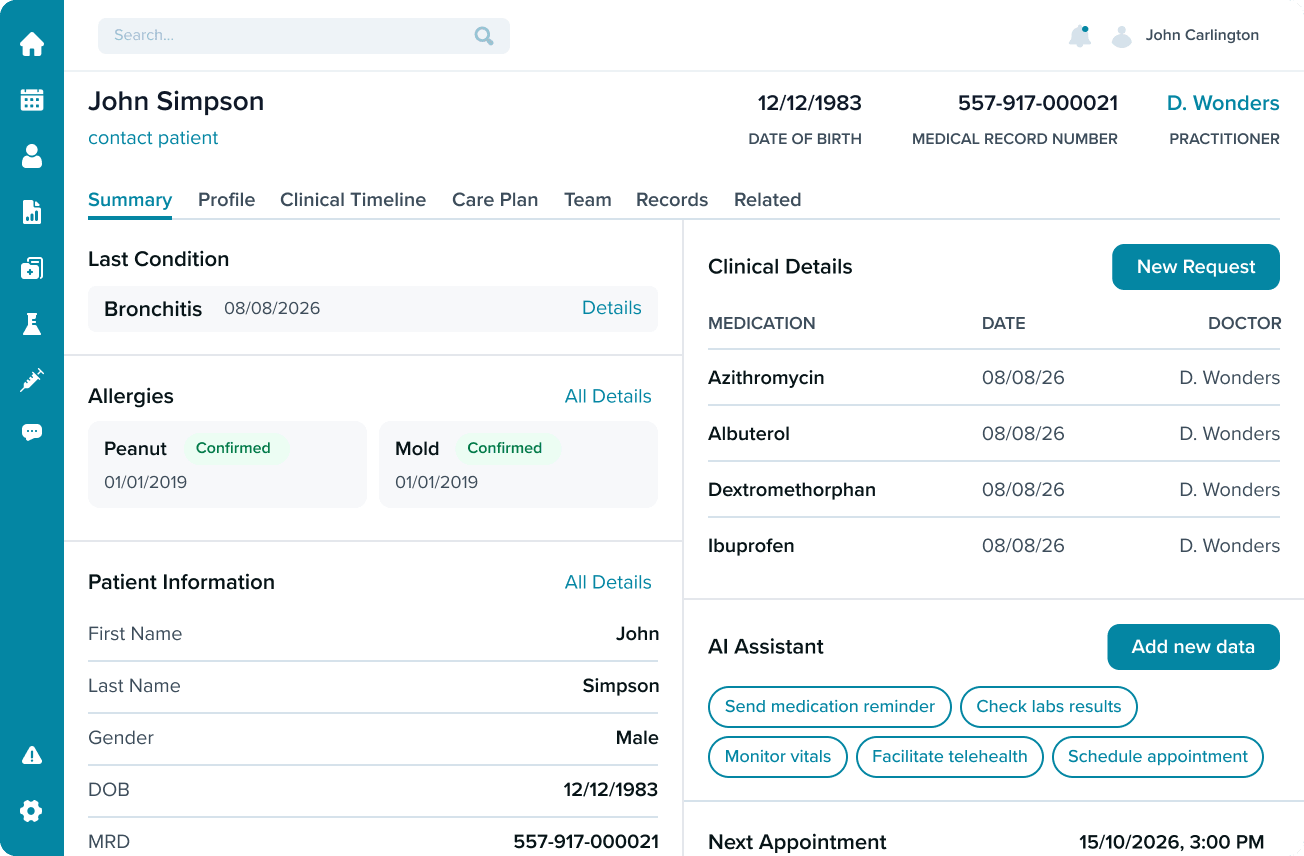Click the search magnifier icon
The height and width of the screenshot is (856, 1304).
point(484,36)
